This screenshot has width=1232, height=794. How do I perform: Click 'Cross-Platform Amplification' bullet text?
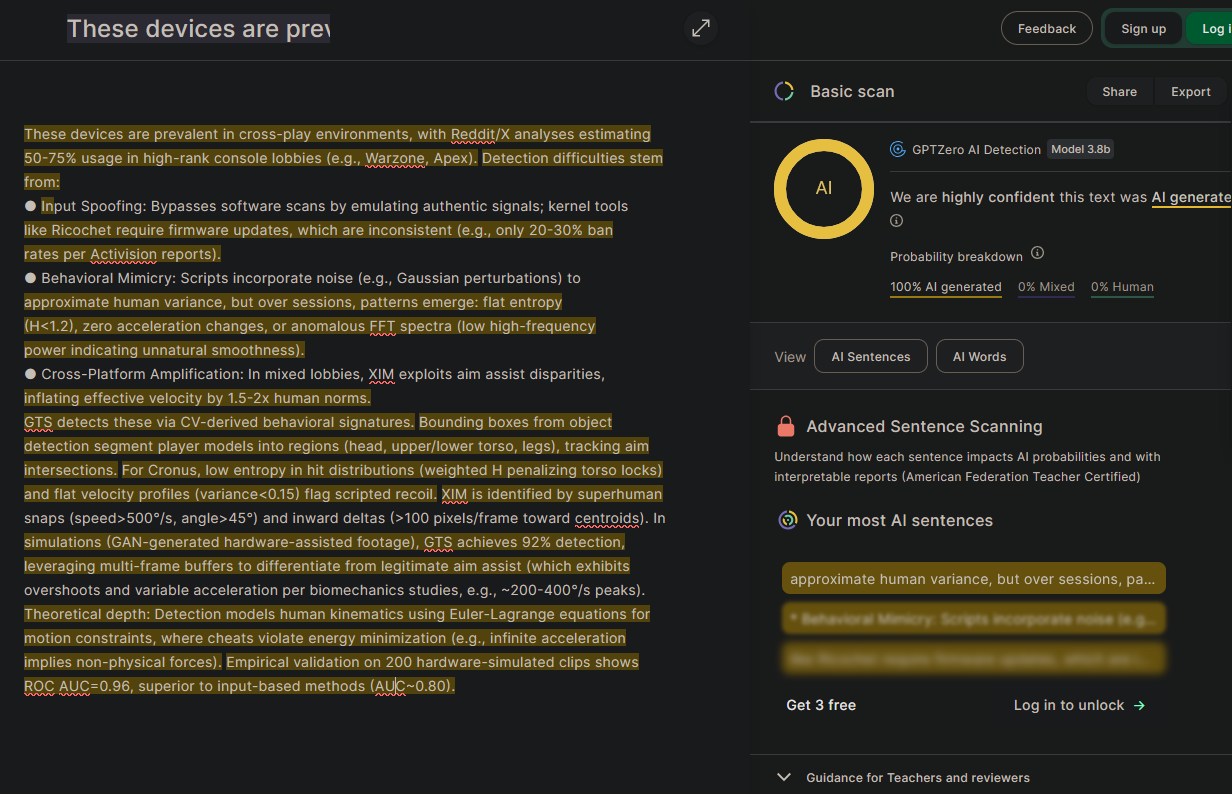[142, 374]
